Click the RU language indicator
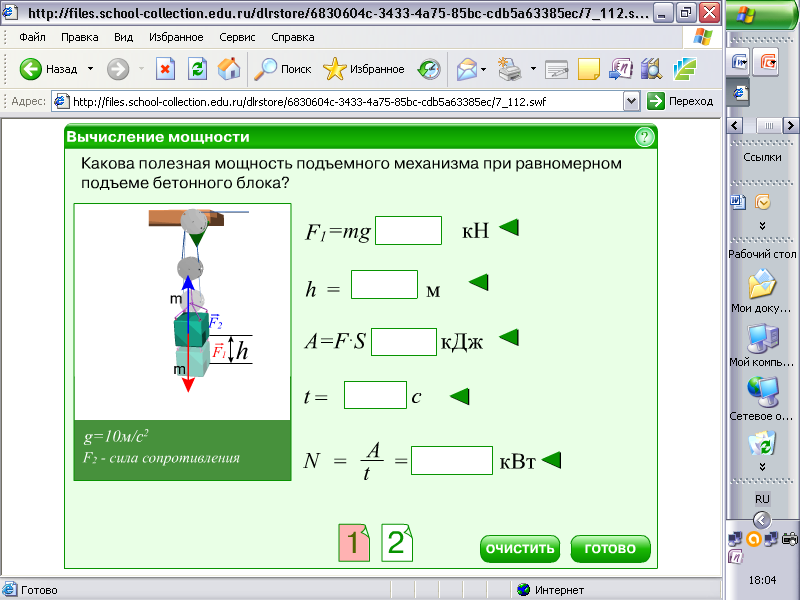This screenshot has width=800, height=600. coord(762,499)
